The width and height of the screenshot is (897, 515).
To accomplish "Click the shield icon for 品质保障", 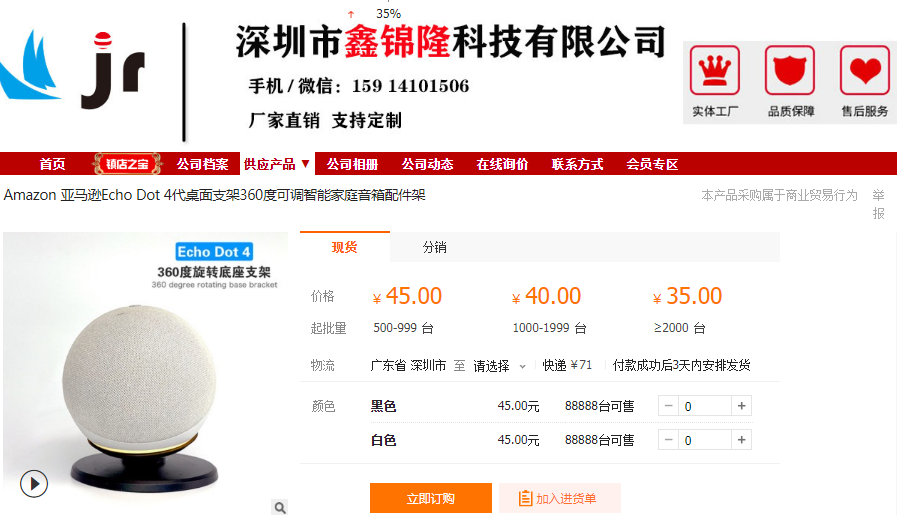I will [789, 70].
